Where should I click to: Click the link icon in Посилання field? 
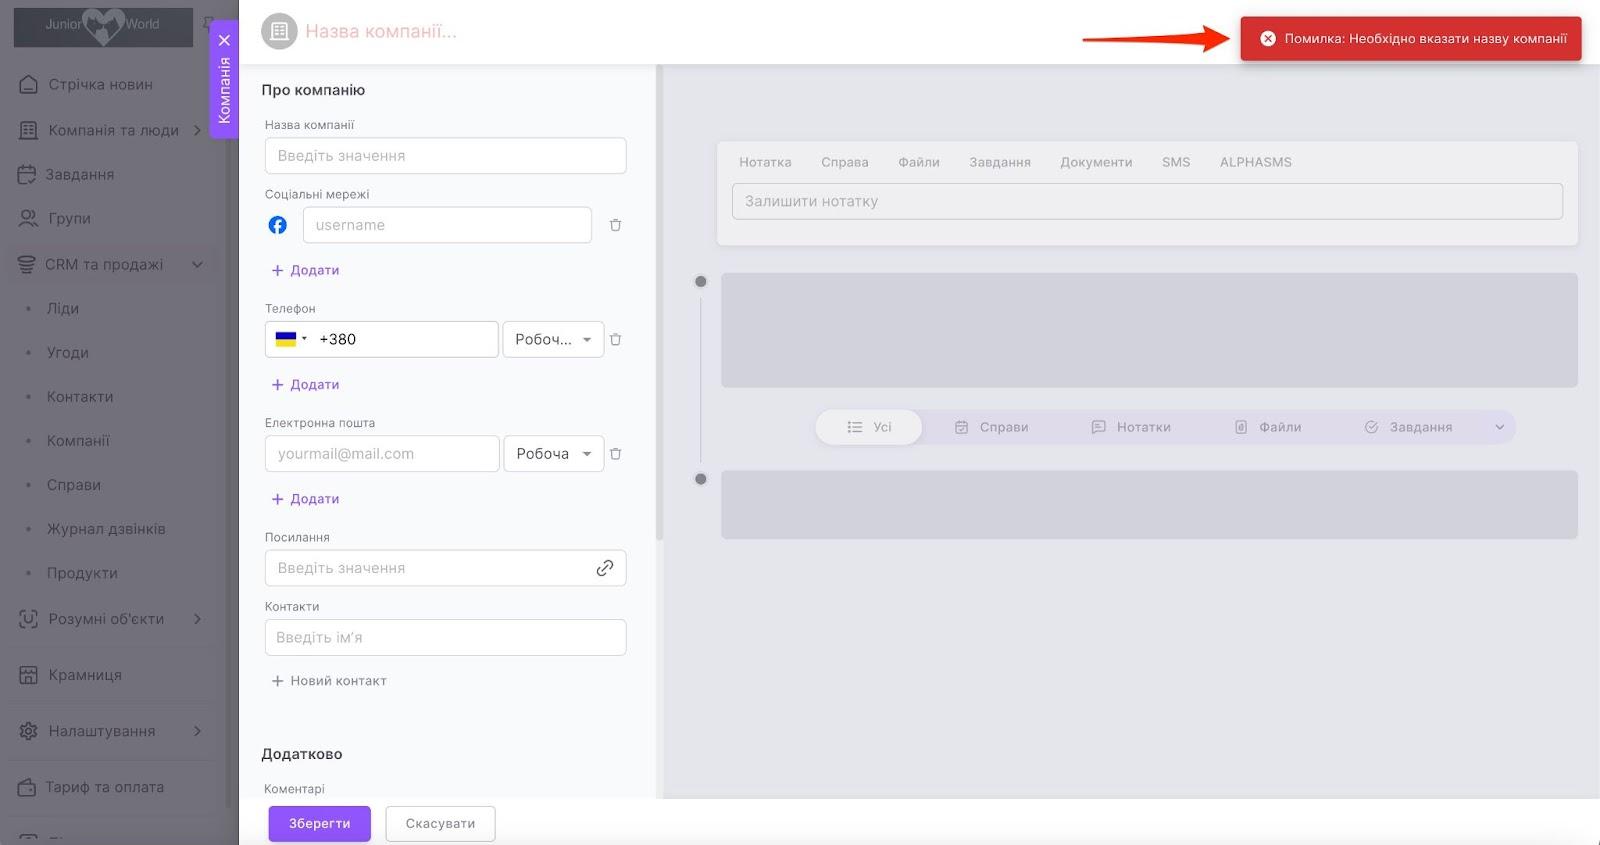click(x=605, y=568)
